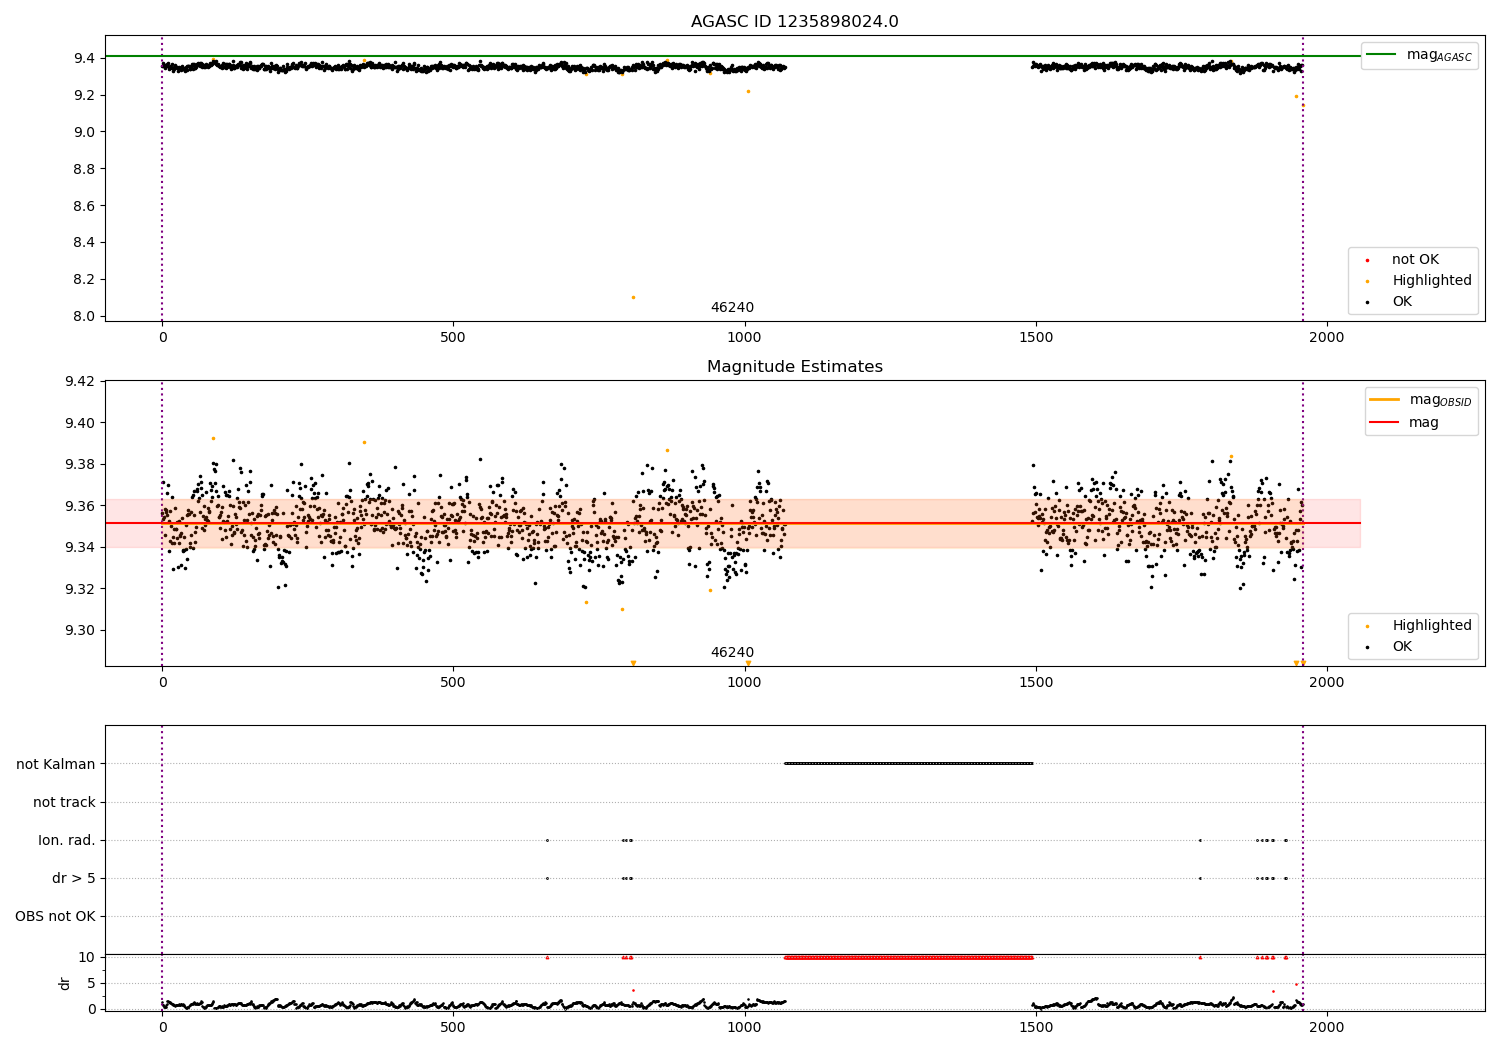Select 'OK' legend entry in top plot
The image size is (1500, 1050).
[x=1402, y=302]
